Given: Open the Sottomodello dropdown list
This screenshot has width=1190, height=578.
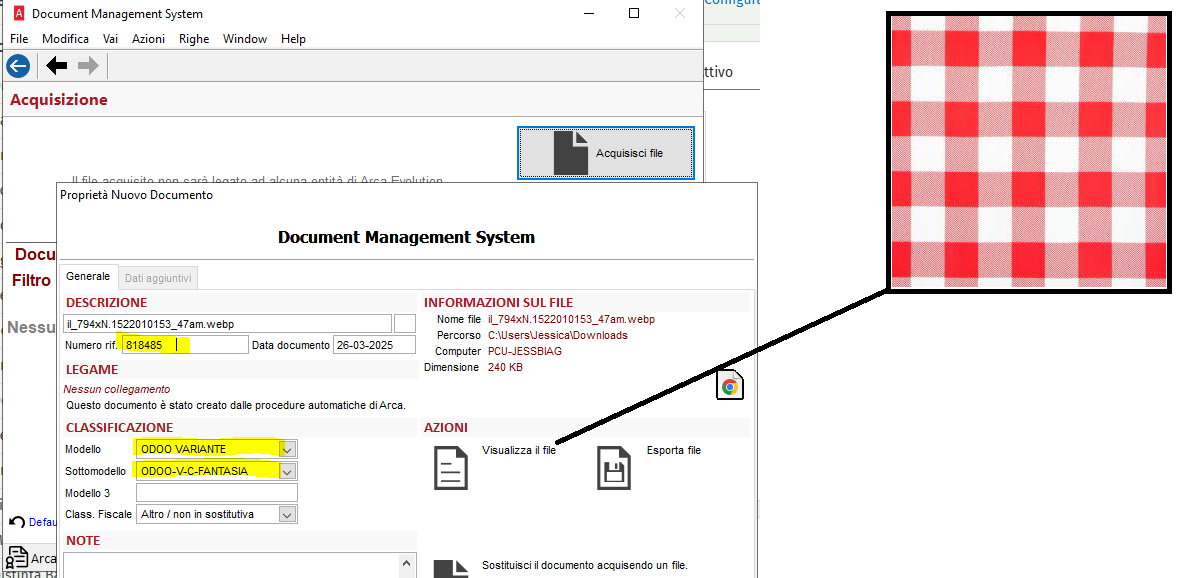Looking at the screenshot, I should 288,471.
